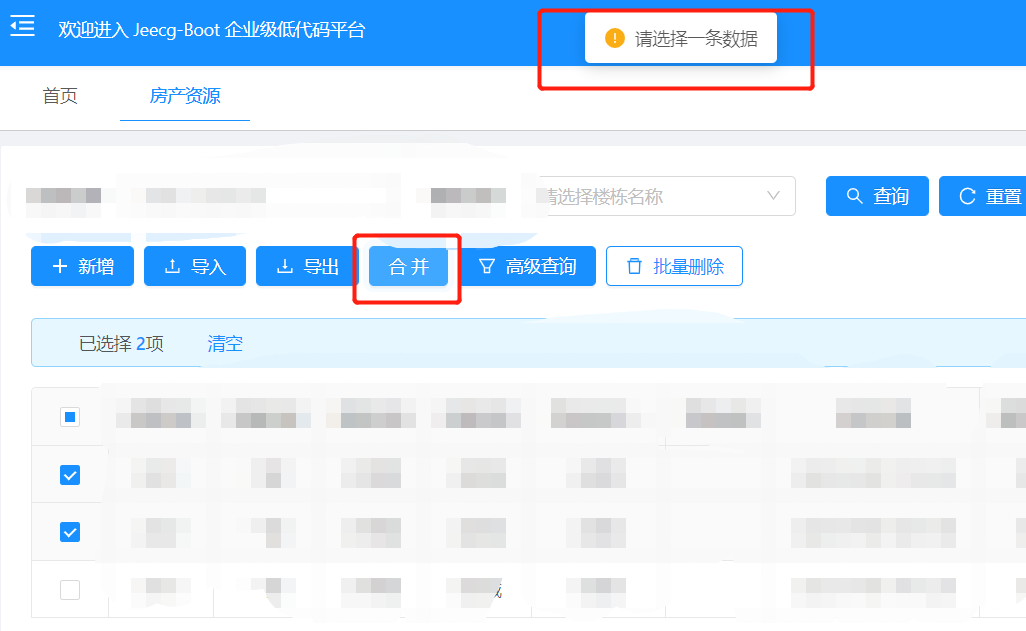Select the 房产资源 tab
1026x631 pixels.
(185, 96)
